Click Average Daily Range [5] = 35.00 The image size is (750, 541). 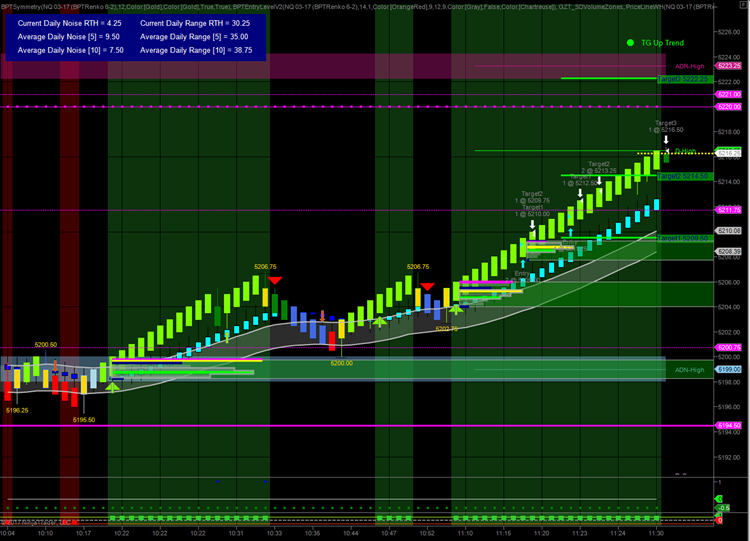(x=194, y=37)
